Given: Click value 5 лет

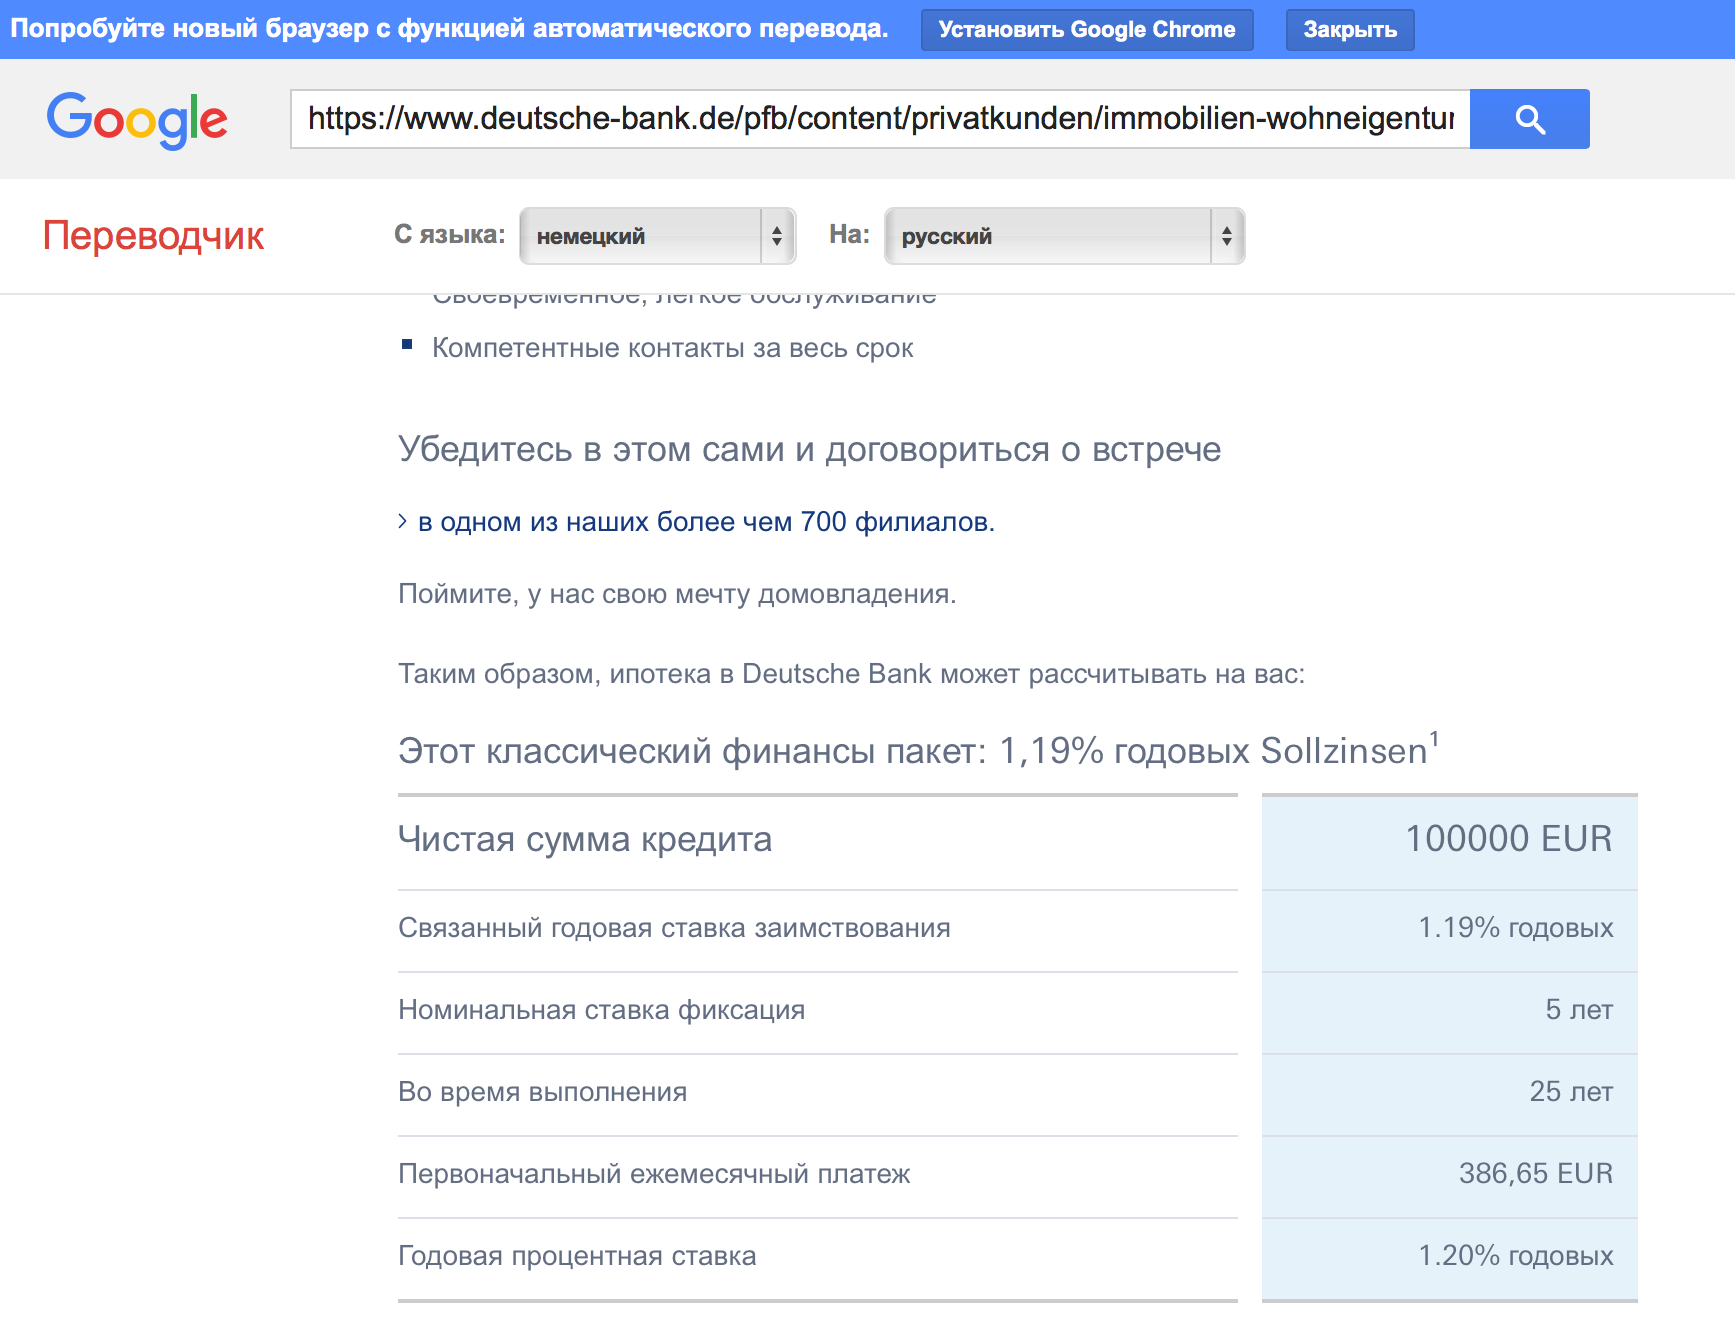Looking at the screenshot, I should (1579, 1010).
